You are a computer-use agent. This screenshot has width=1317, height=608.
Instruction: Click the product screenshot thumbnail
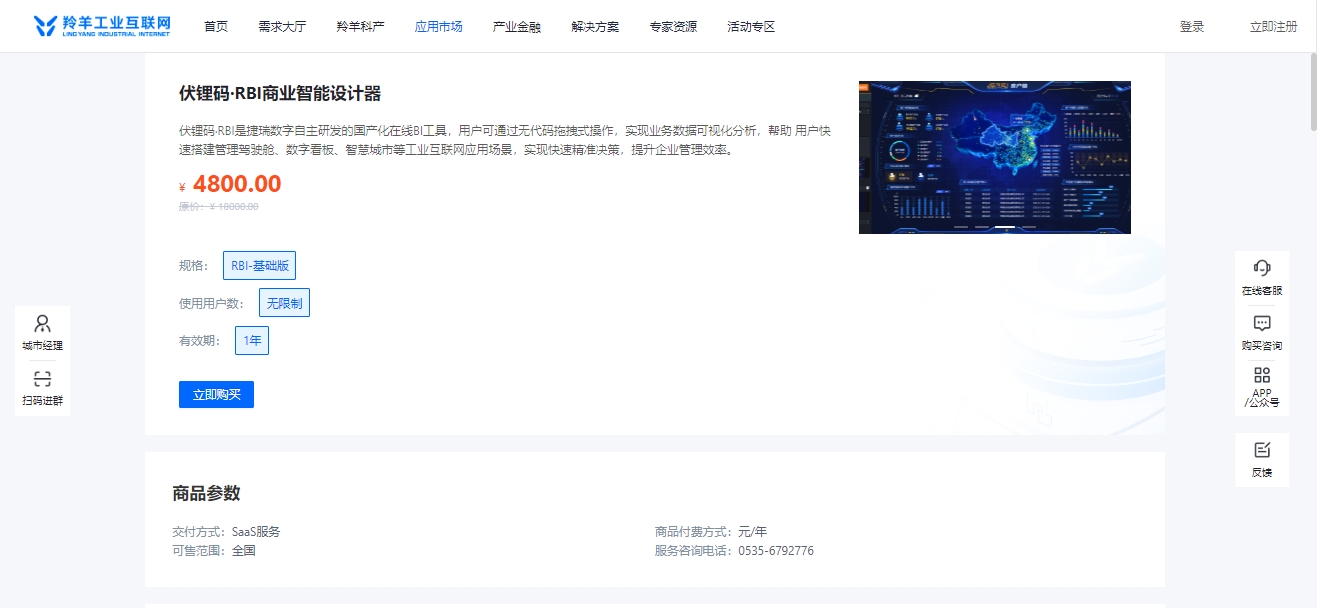(x=994, y=156)
